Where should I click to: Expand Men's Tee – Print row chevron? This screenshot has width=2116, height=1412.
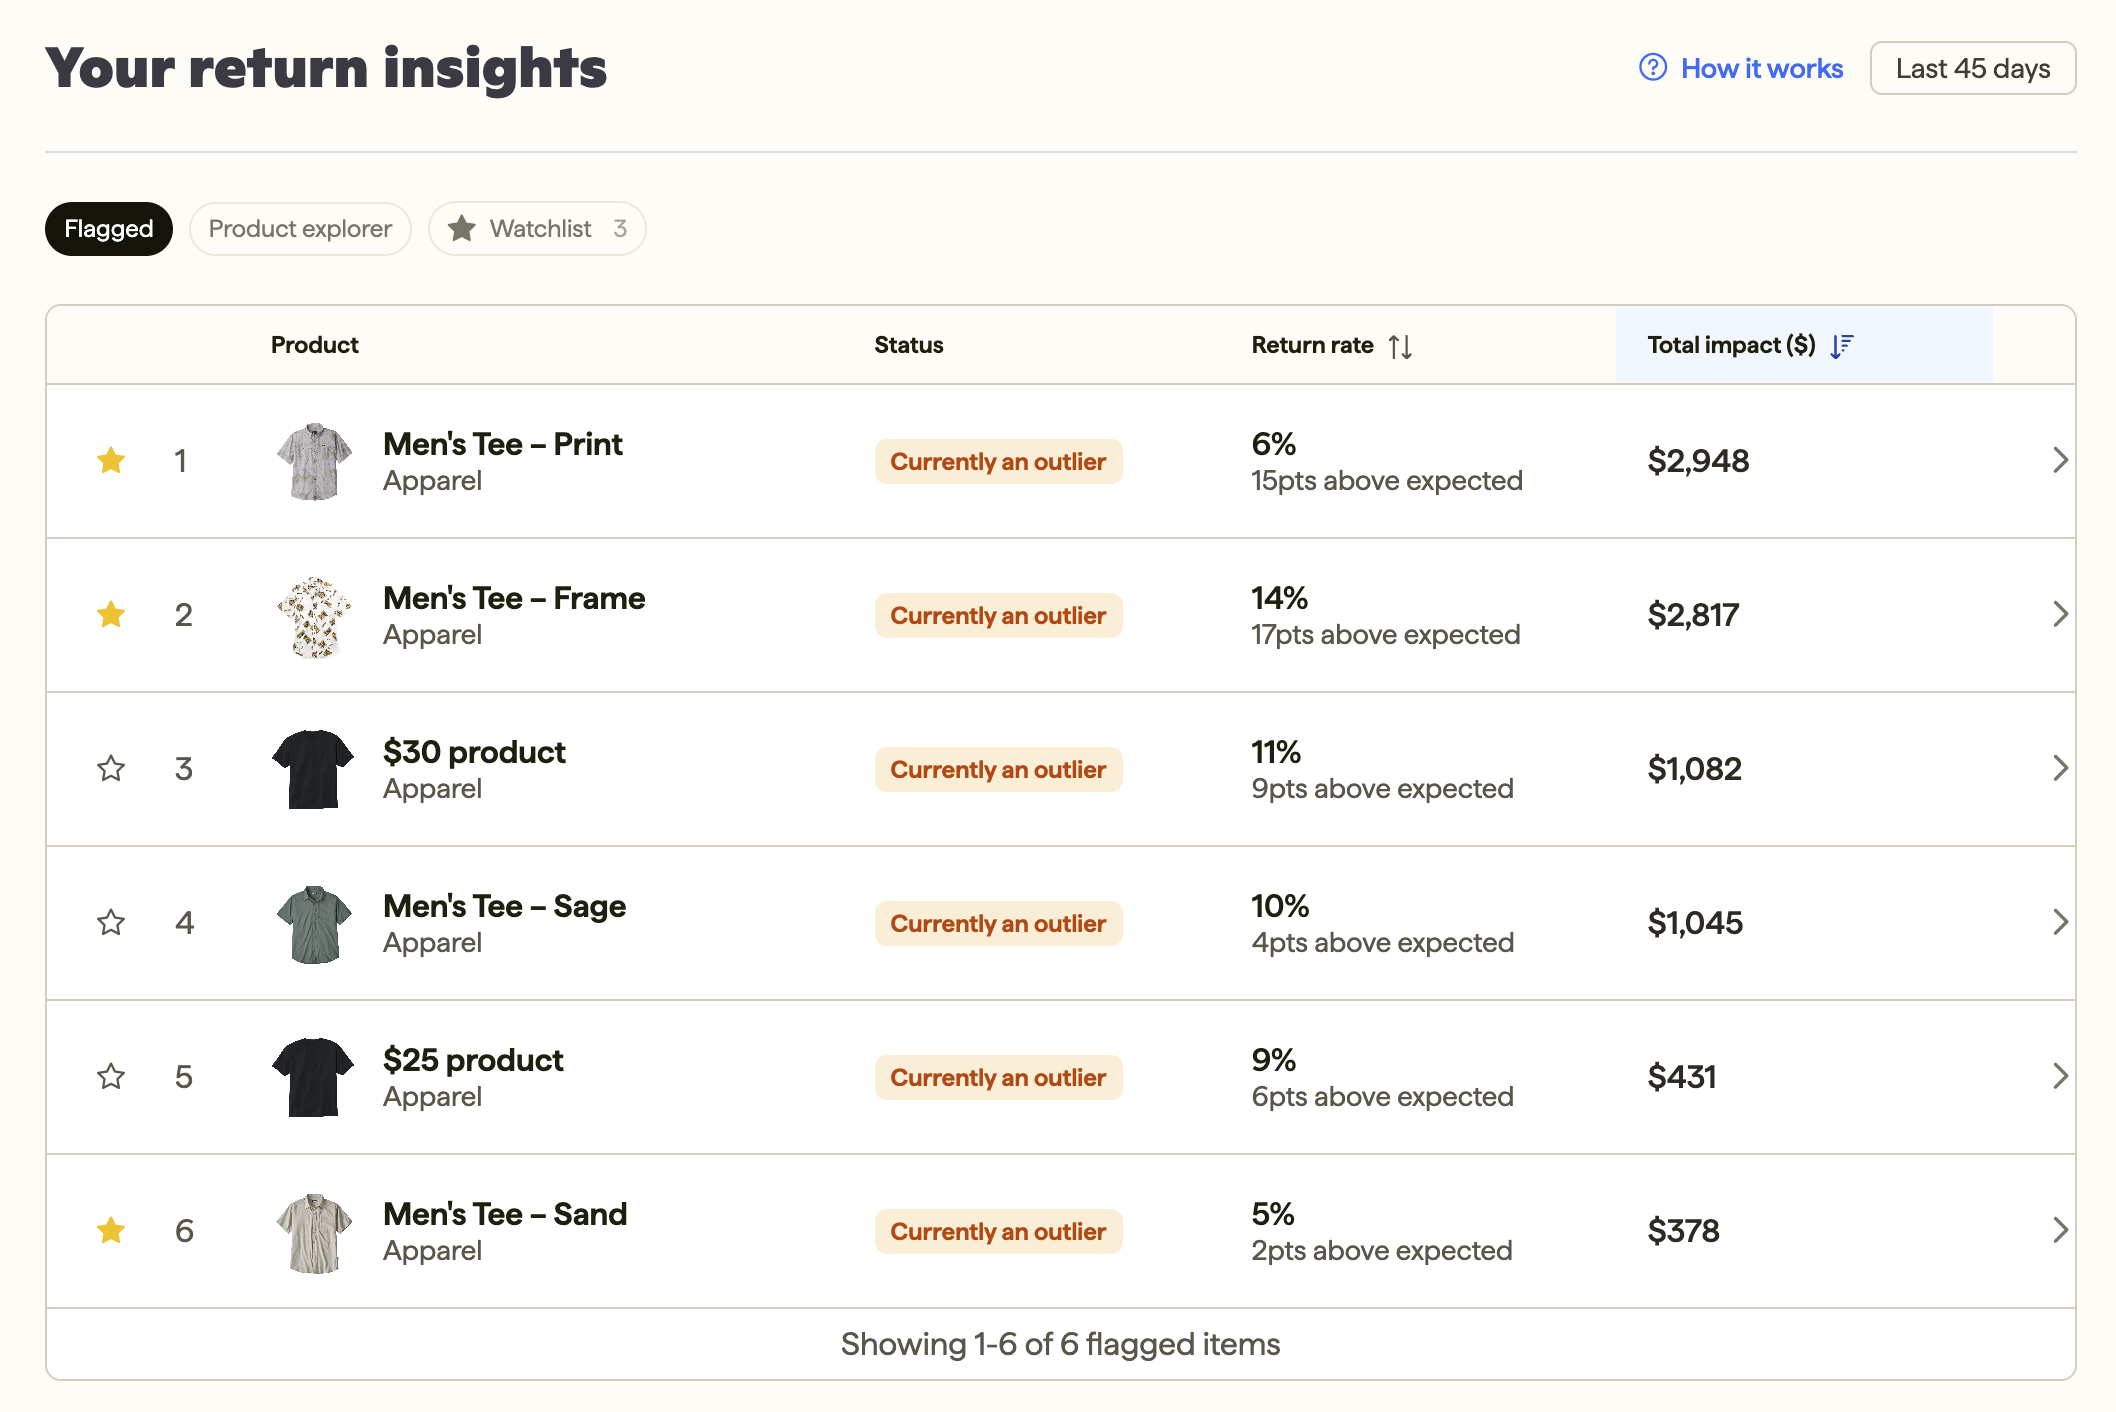point(2060,460)
